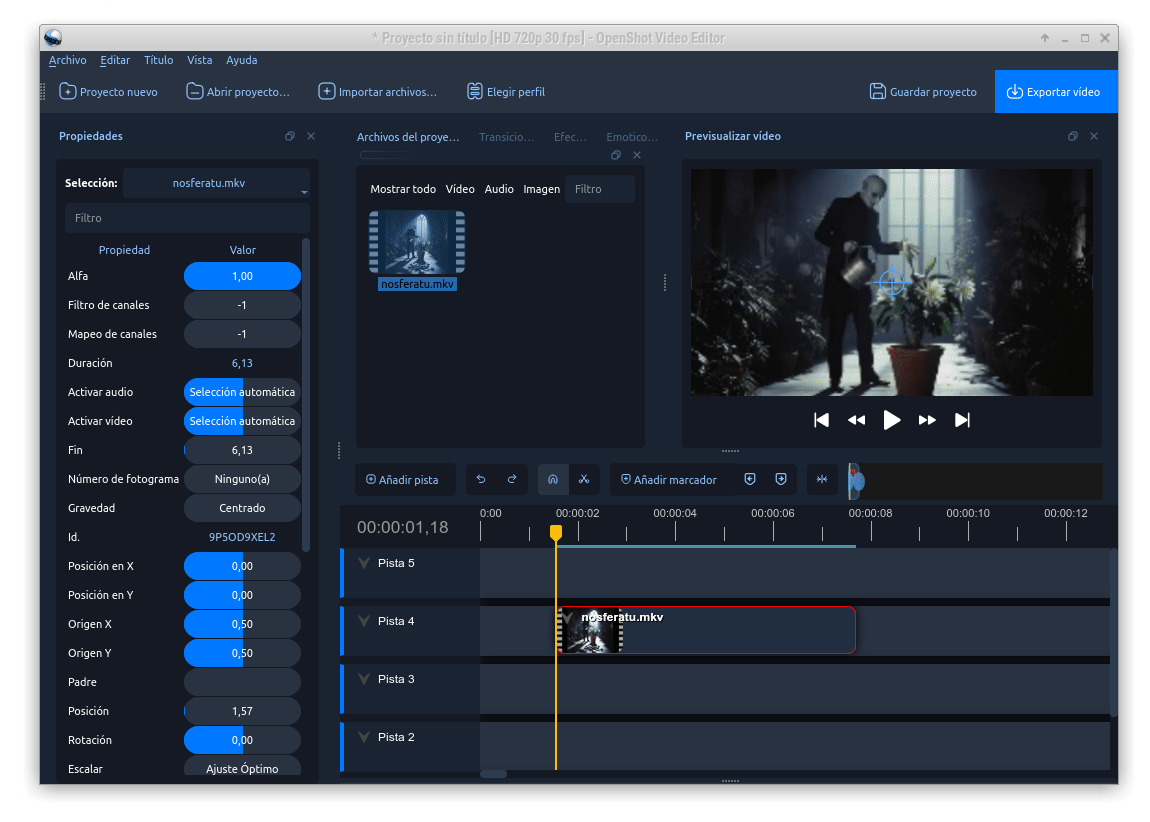The image size is (1150, 822).
Task: Add a track using Añadir pista
Action: pyautogui.click(x=405, y=480)
